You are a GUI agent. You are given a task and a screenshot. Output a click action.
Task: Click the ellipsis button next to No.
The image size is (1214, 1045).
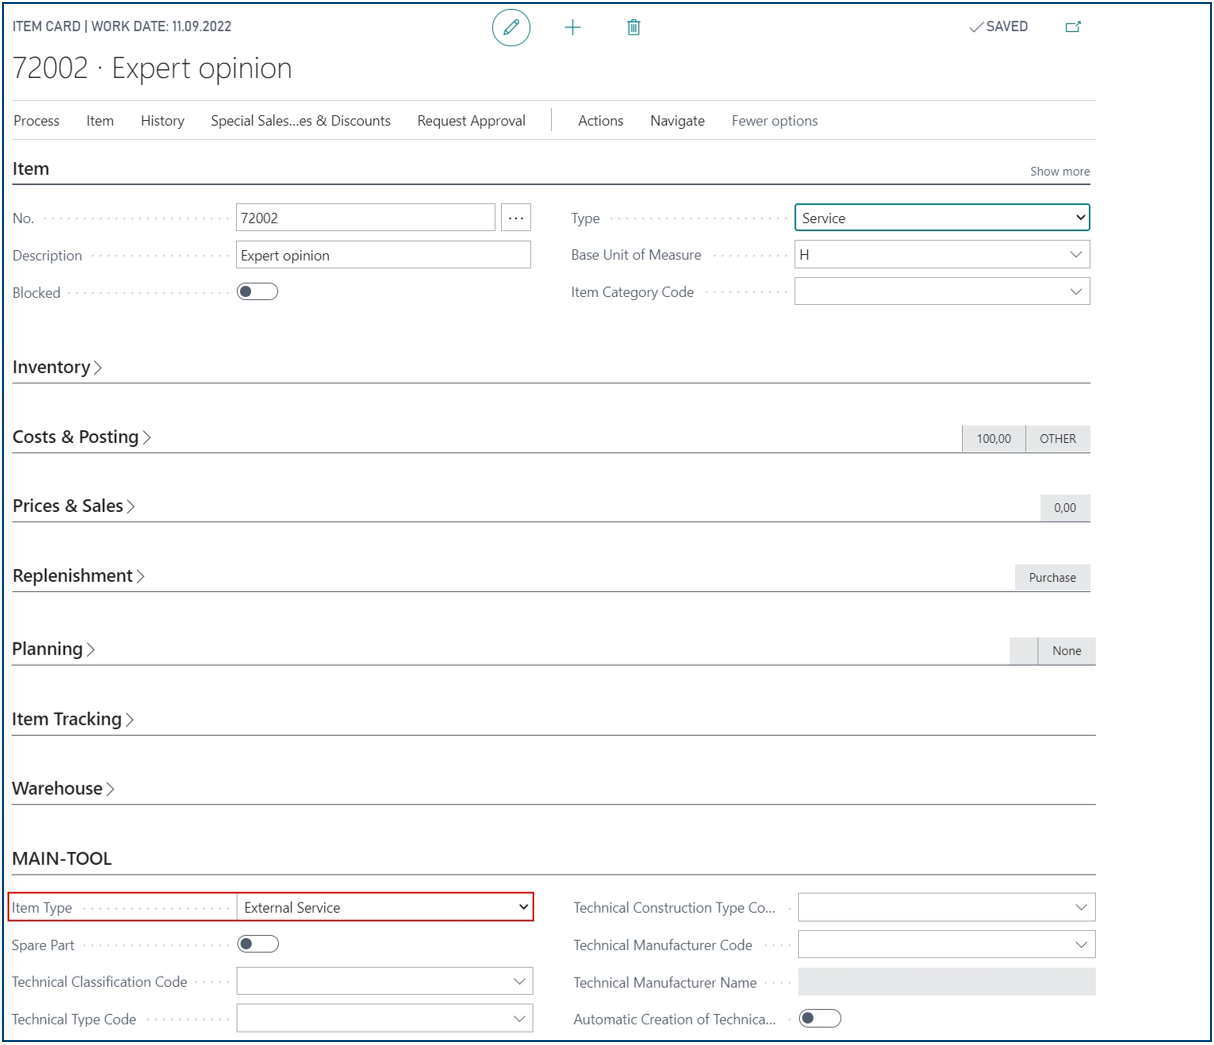(x=516, y=218)
